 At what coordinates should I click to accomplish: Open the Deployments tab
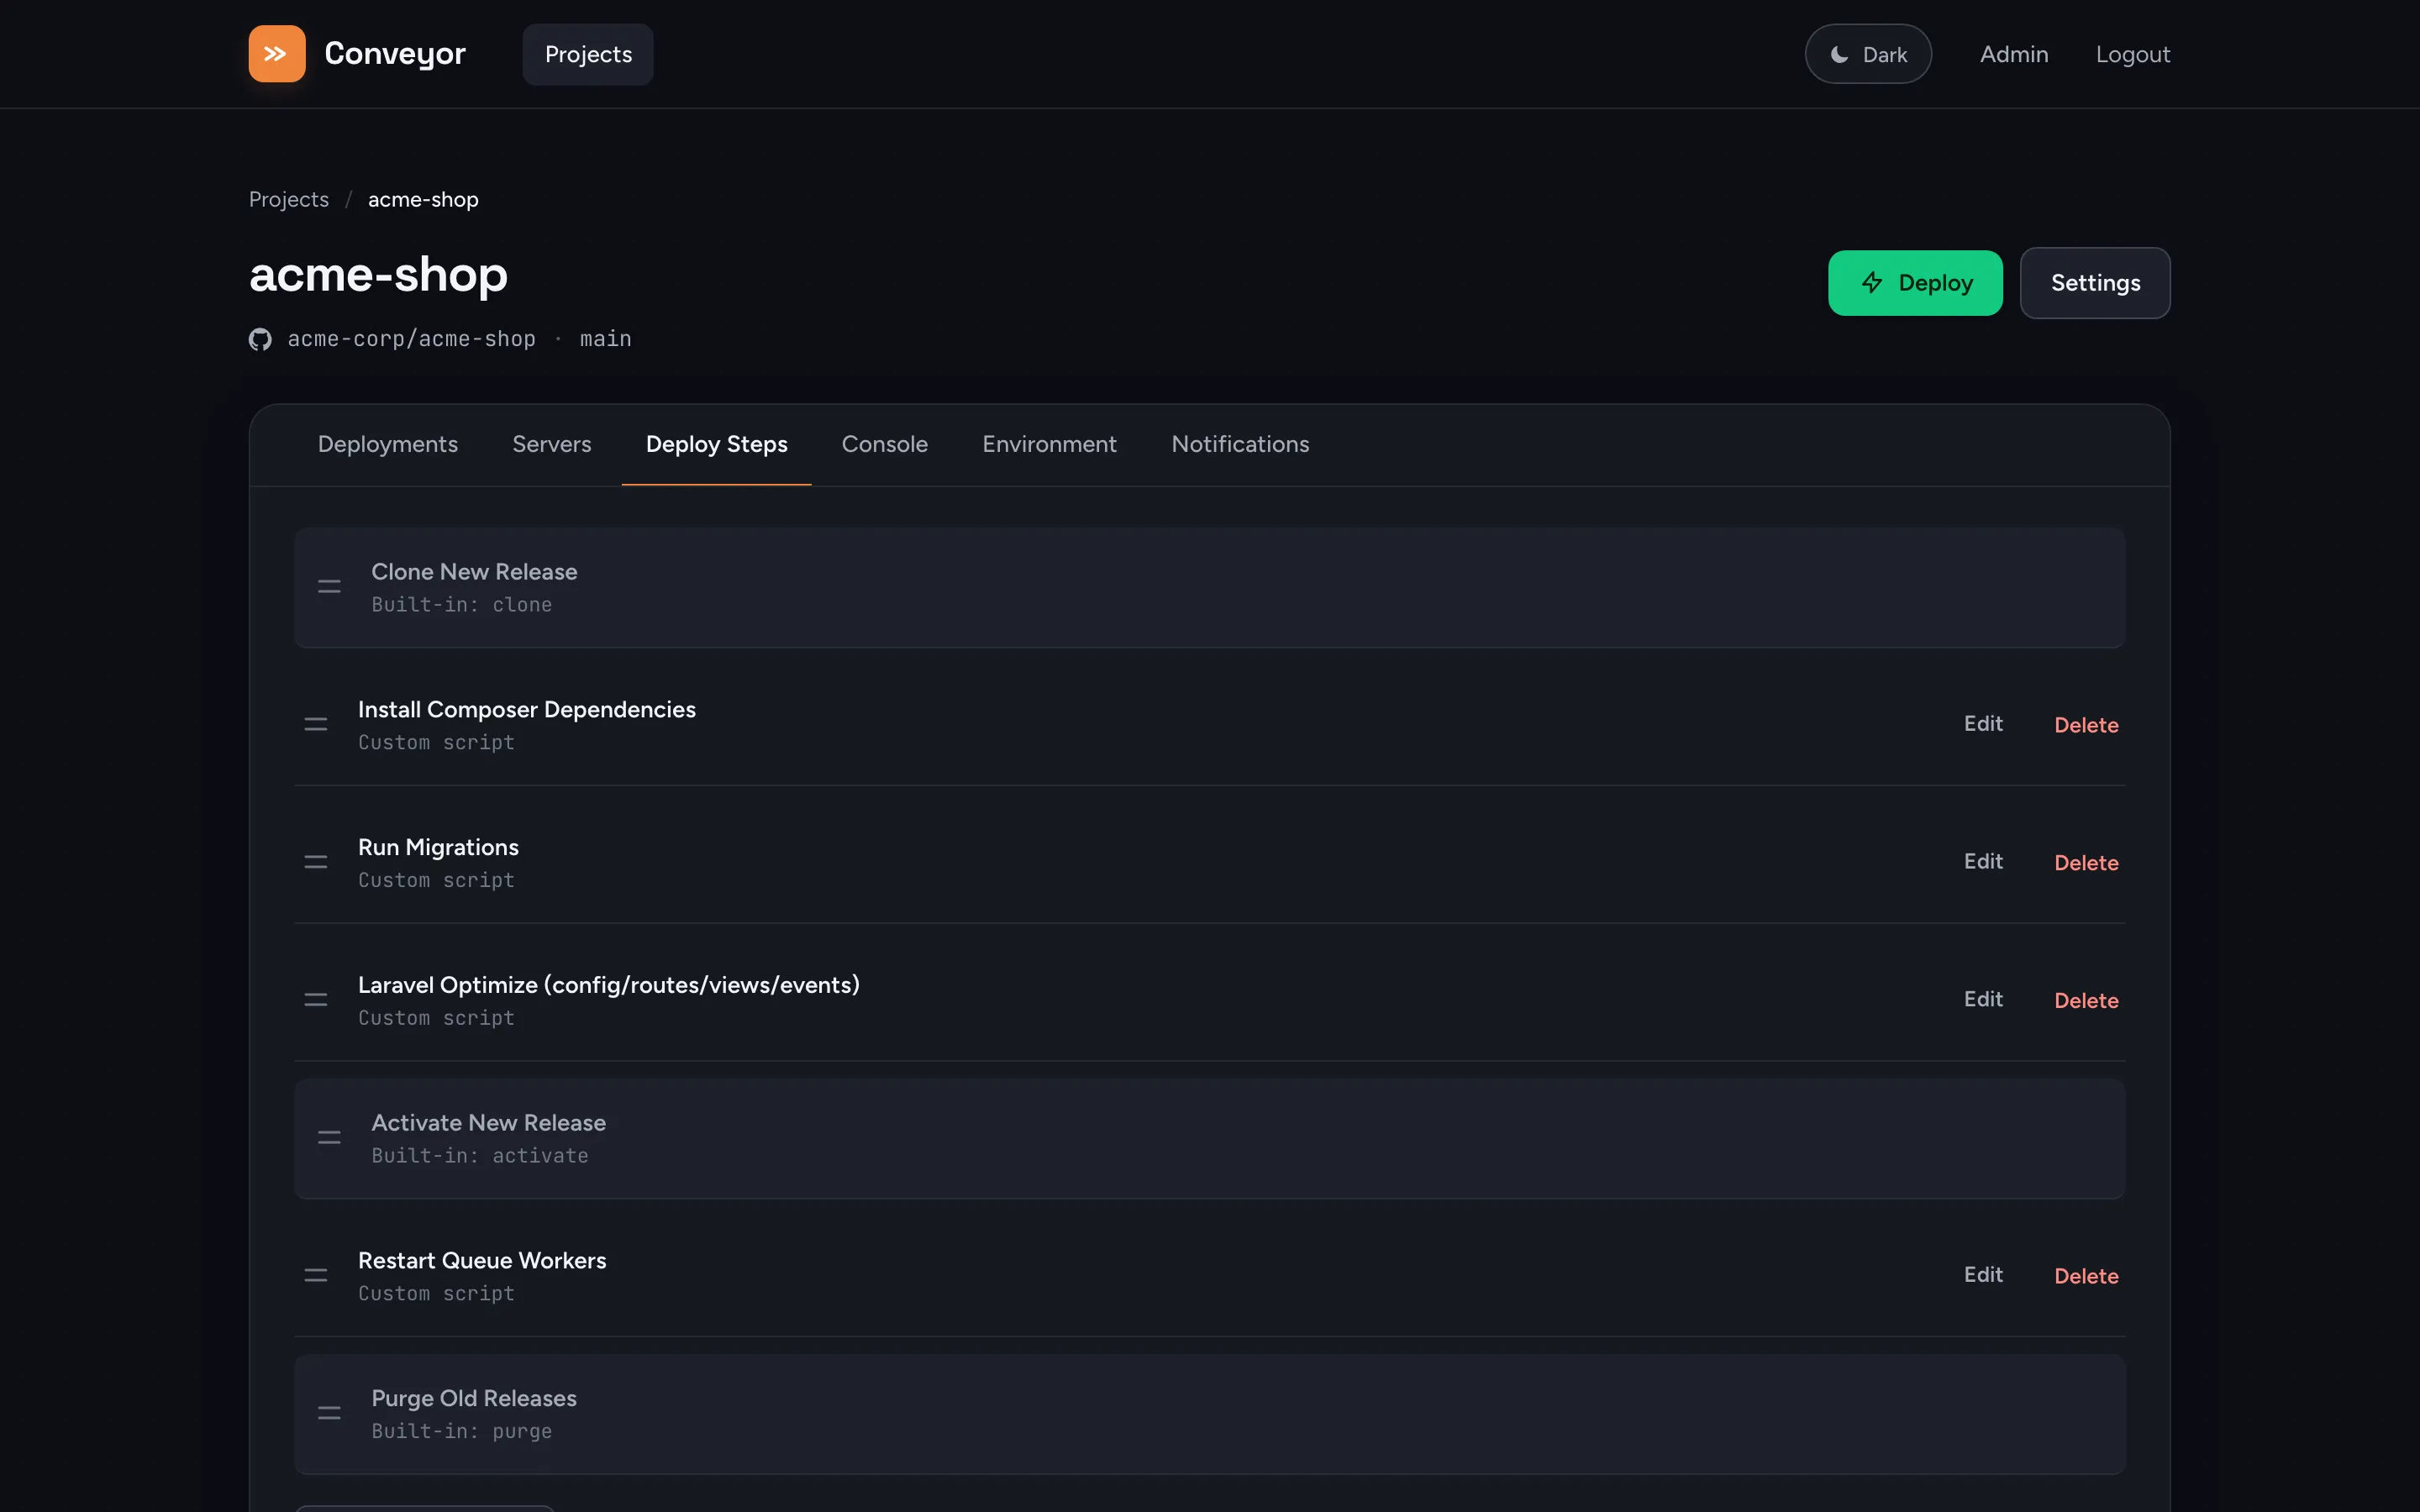[388, 444]
